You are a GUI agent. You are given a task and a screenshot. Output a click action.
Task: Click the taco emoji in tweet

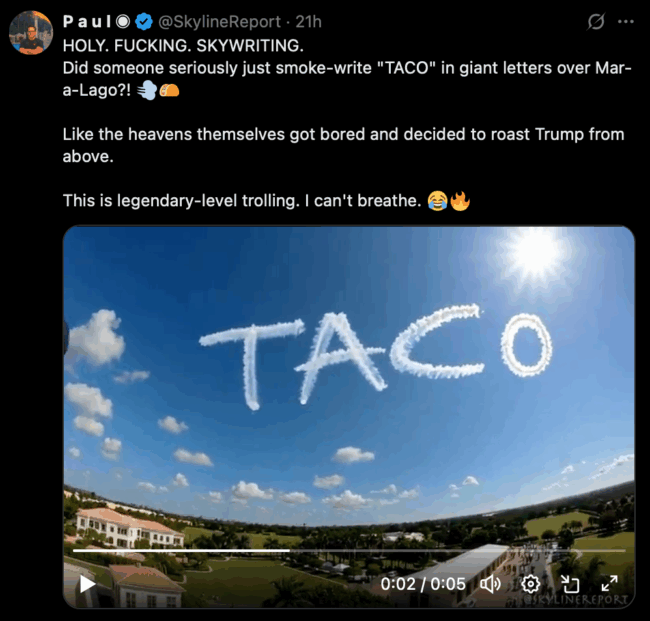coord(170,91)
